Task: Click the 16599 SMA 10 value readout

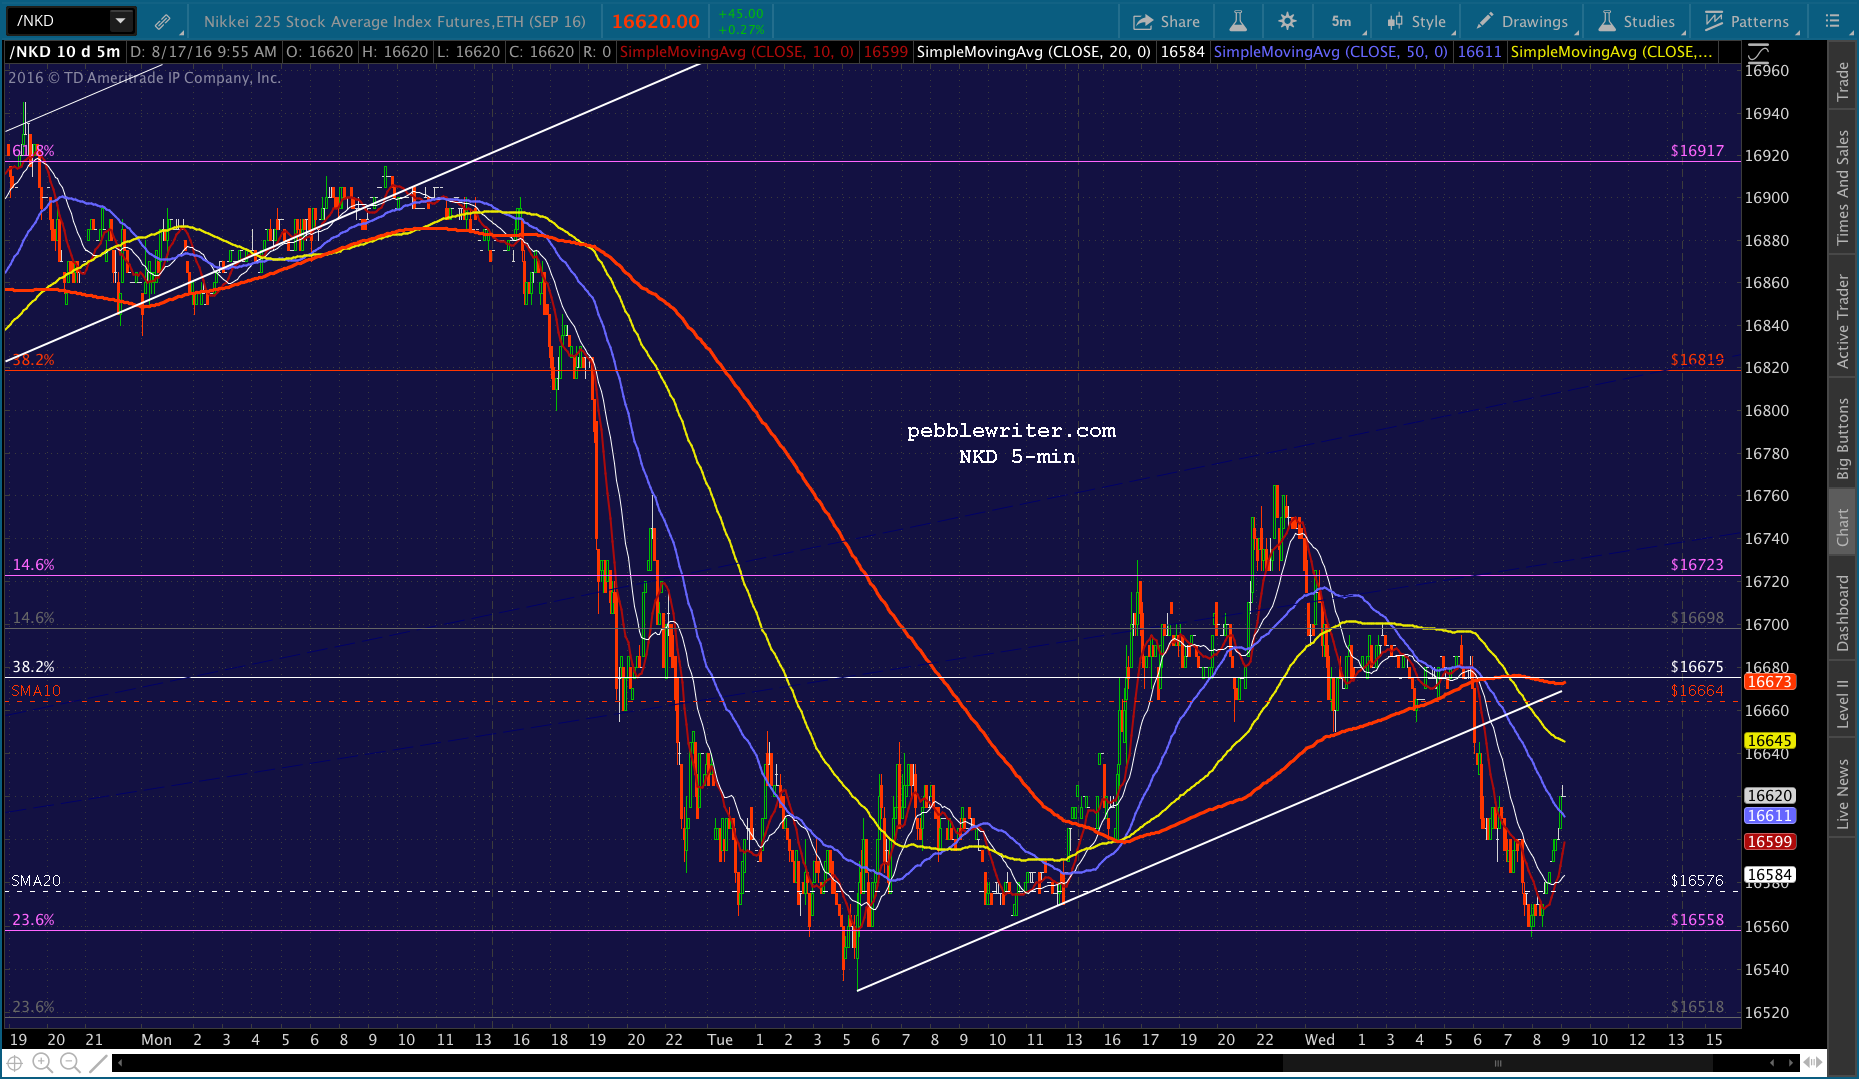Action: [x=886, y=52]
